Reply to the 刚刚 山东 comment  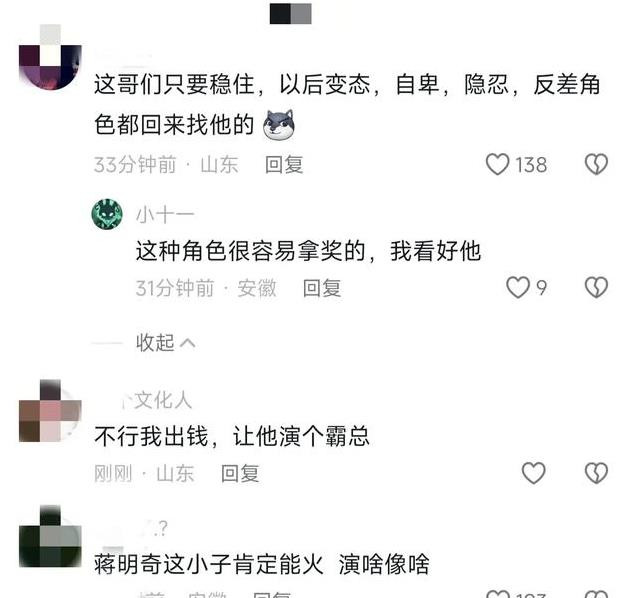click(240, 473)
